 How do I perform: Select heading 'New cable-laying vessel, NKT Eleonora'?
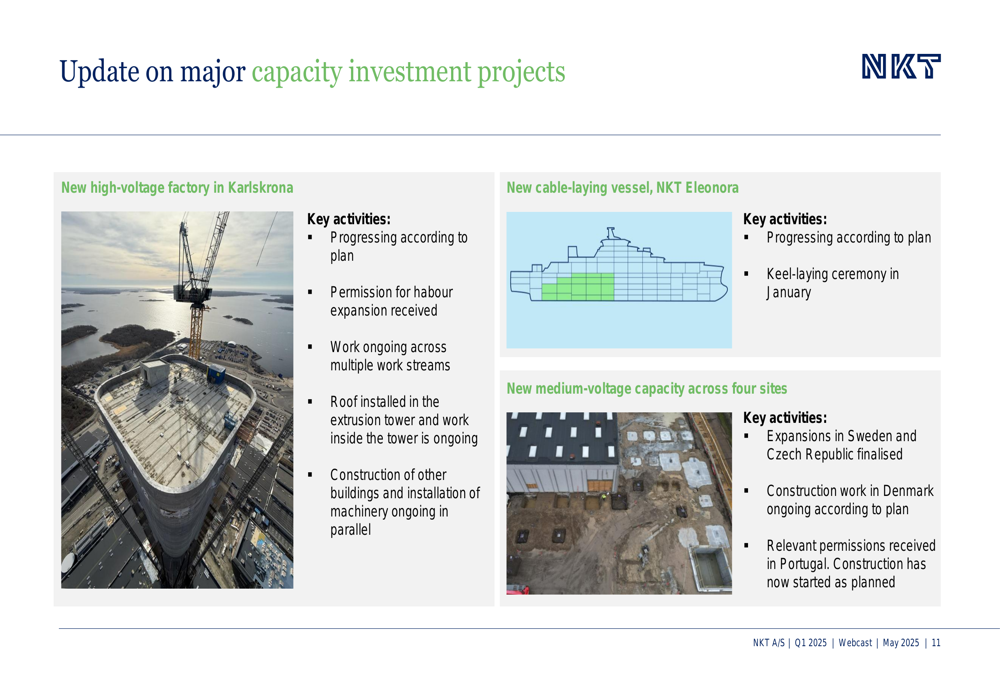pos(622,188)
